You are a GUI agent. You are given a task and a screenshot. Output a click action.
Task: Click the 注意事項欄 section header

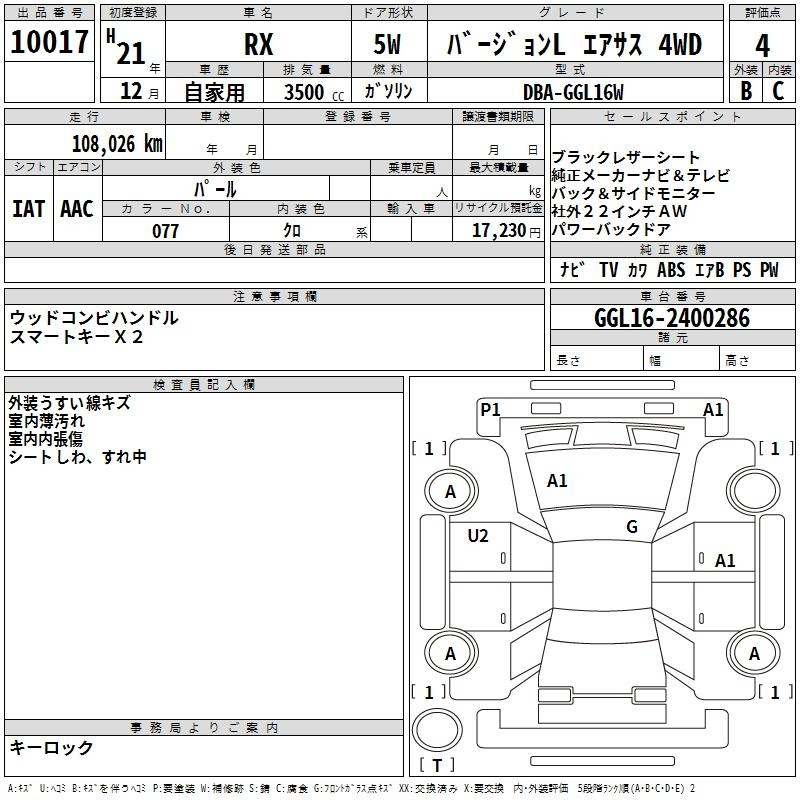pos(274,296)
